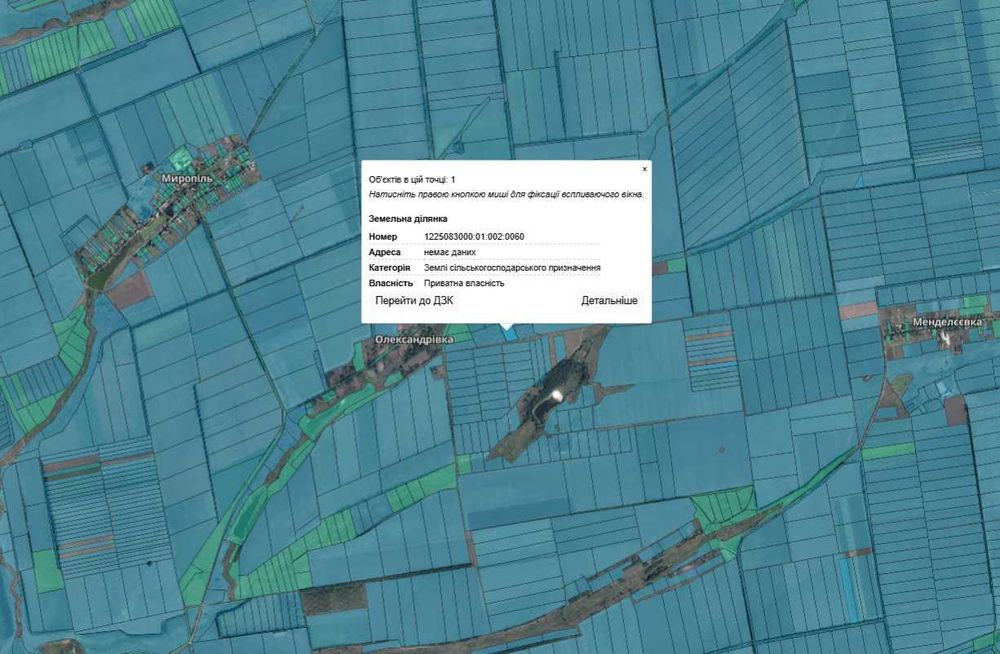
Task: Click the 'Земельна ділянка' heading
Action: click(x=408, y=219)
